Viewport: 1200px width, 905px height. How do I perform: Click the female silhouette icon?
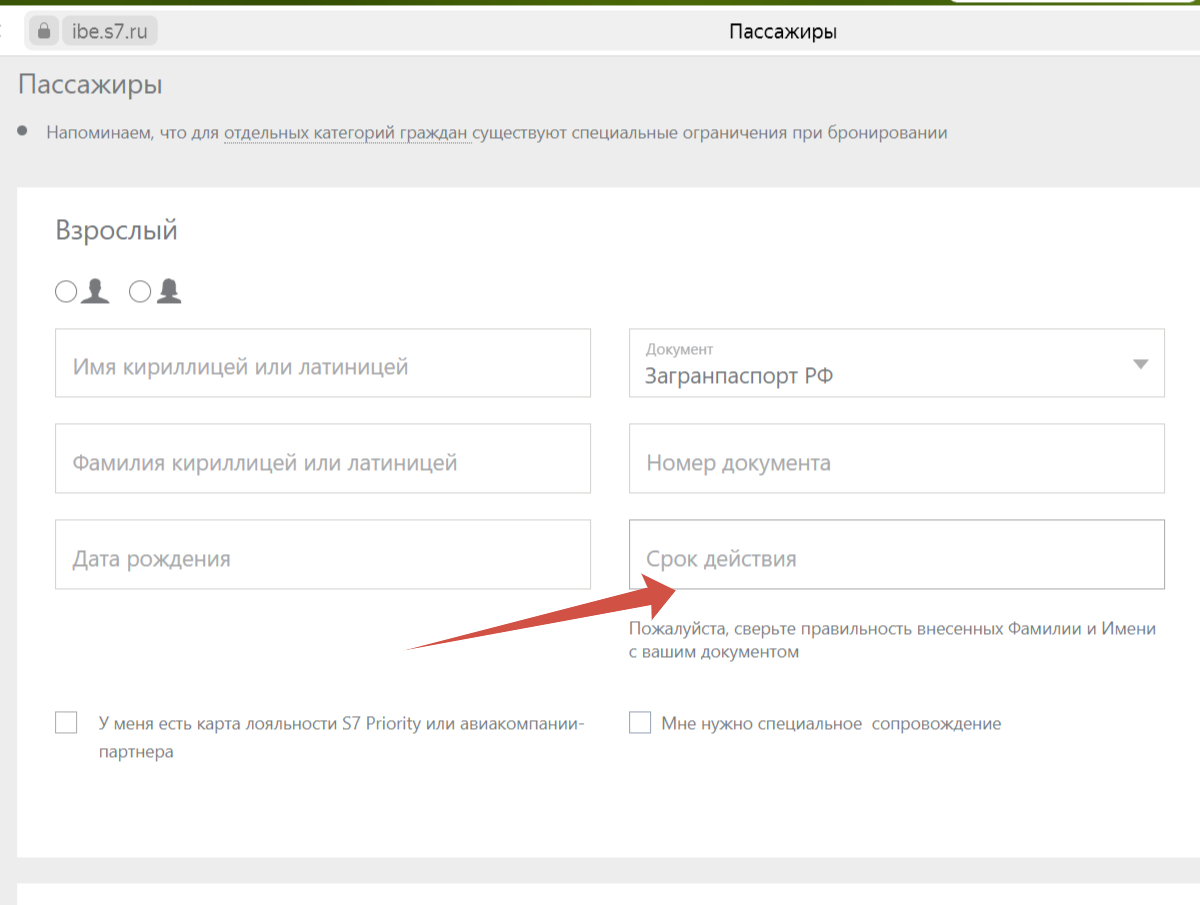click(x=169, y=291)
